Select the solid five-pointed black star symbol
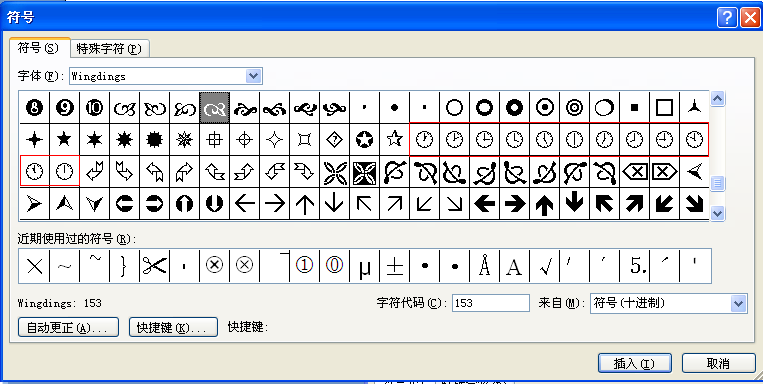 64,140
